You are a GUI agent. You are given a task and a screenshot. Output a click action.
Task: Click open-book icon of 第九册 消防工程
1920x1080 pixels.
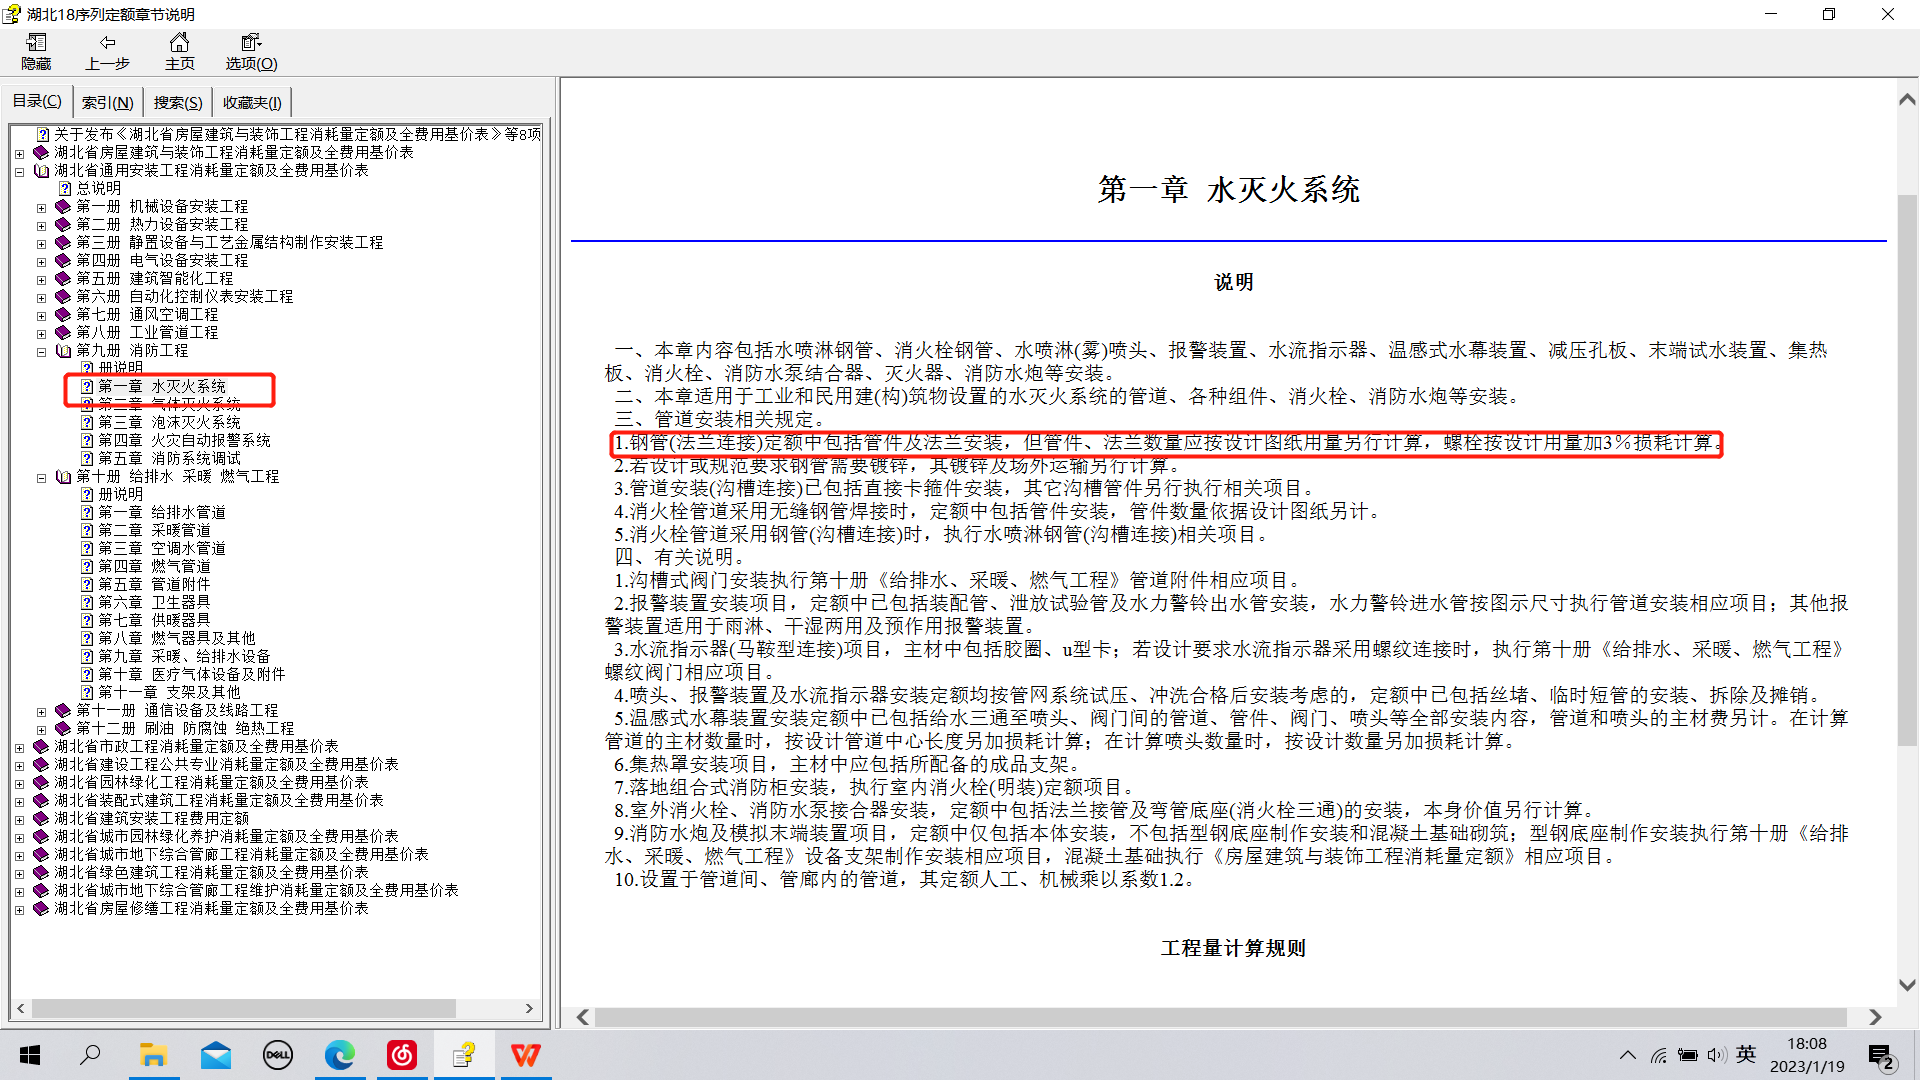(63, 350)
